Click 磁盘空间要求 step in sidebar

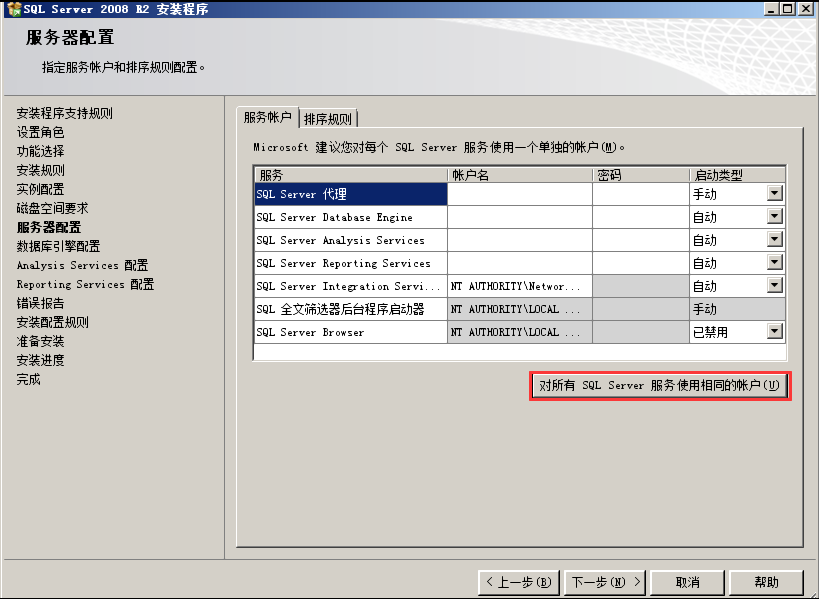coord(52,208)
